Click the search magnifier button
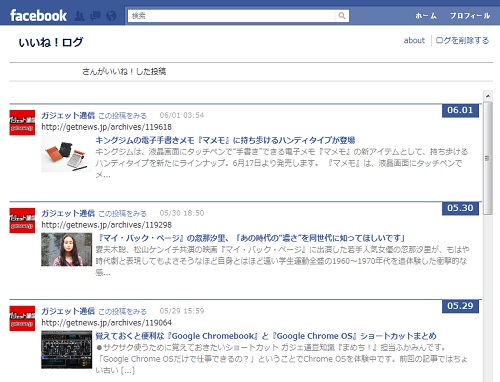 pyautogui.click(x=342, y=16)
